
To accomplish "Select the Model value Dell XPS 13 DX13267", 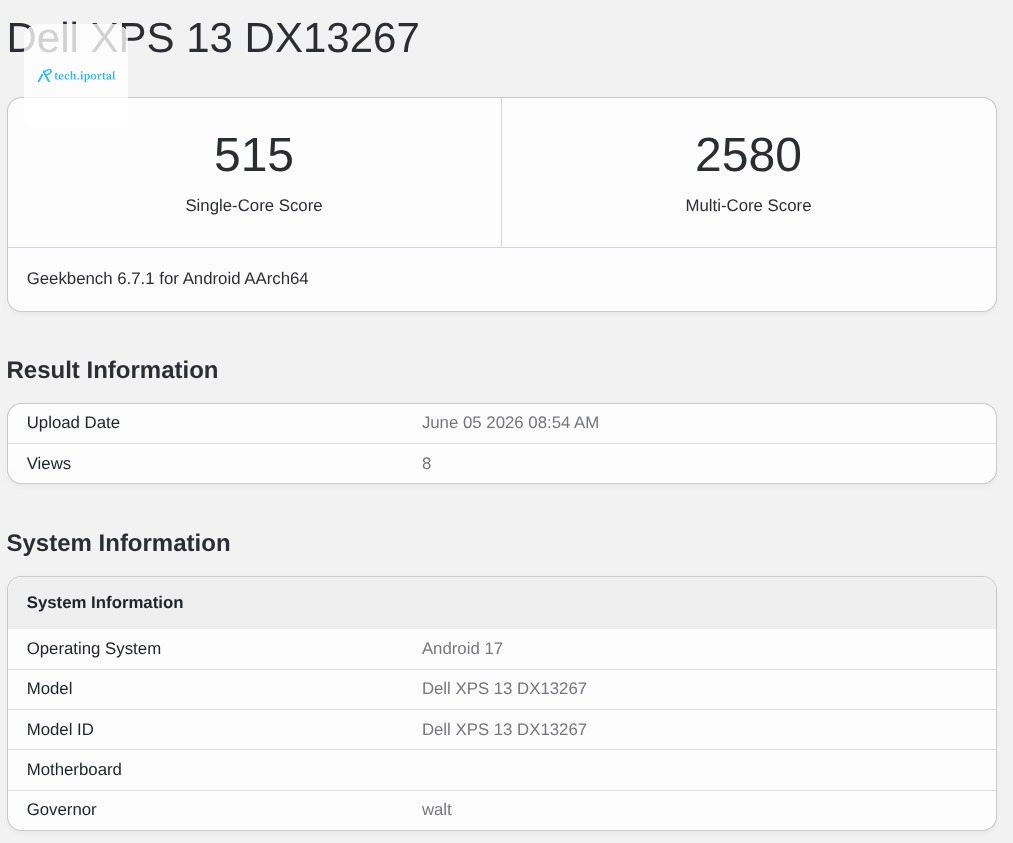I will [504, 689].
